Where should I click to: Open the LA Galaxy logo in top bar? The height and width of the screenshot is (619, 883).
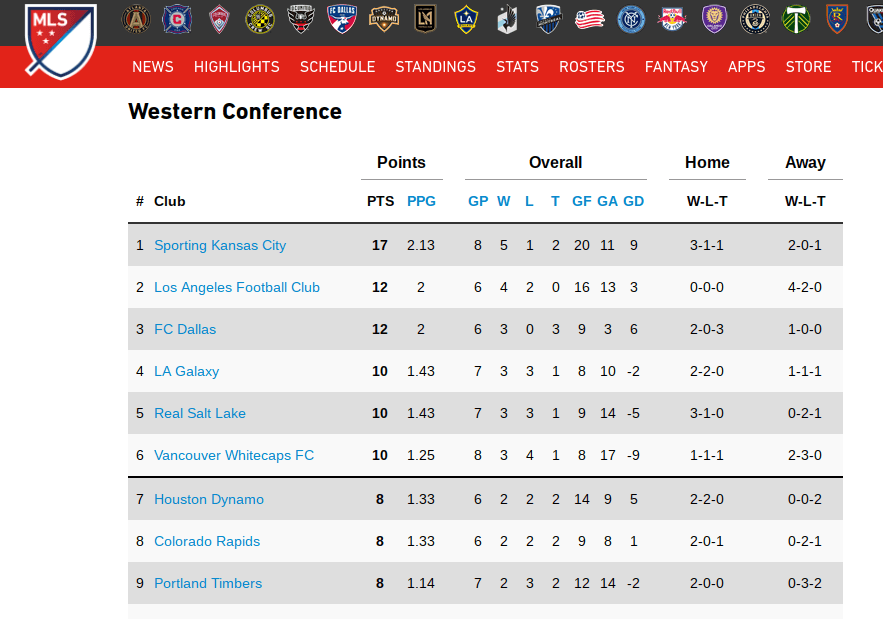coord(466,19)
